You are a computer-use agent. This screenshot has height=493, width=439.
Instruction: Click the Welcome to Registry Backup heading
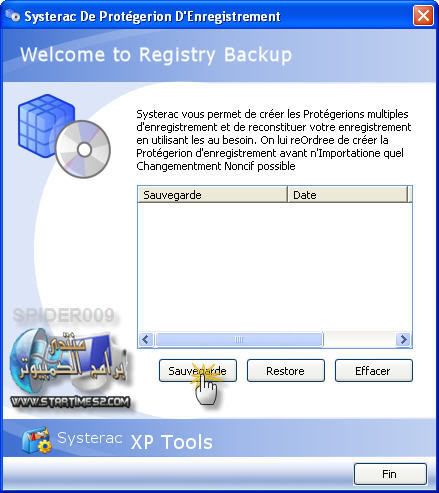pyautogui.click(x=156, y=55)
